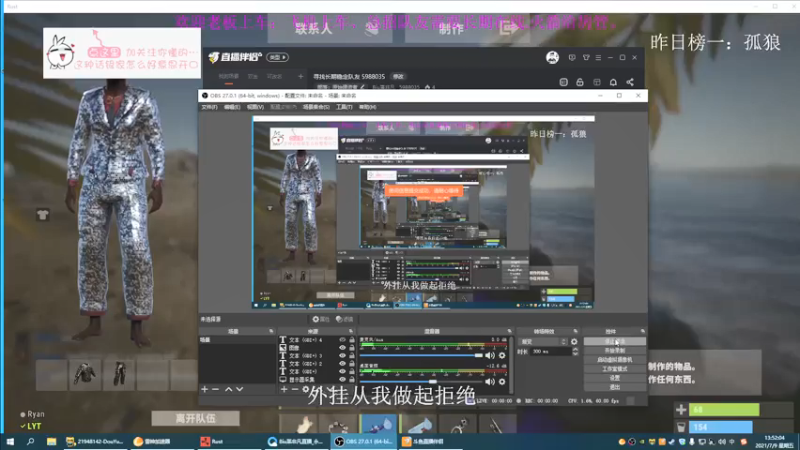Open microphone audio settings gear in mixer
The width and height of the screenshot is (800, 450).
point(502,355)
